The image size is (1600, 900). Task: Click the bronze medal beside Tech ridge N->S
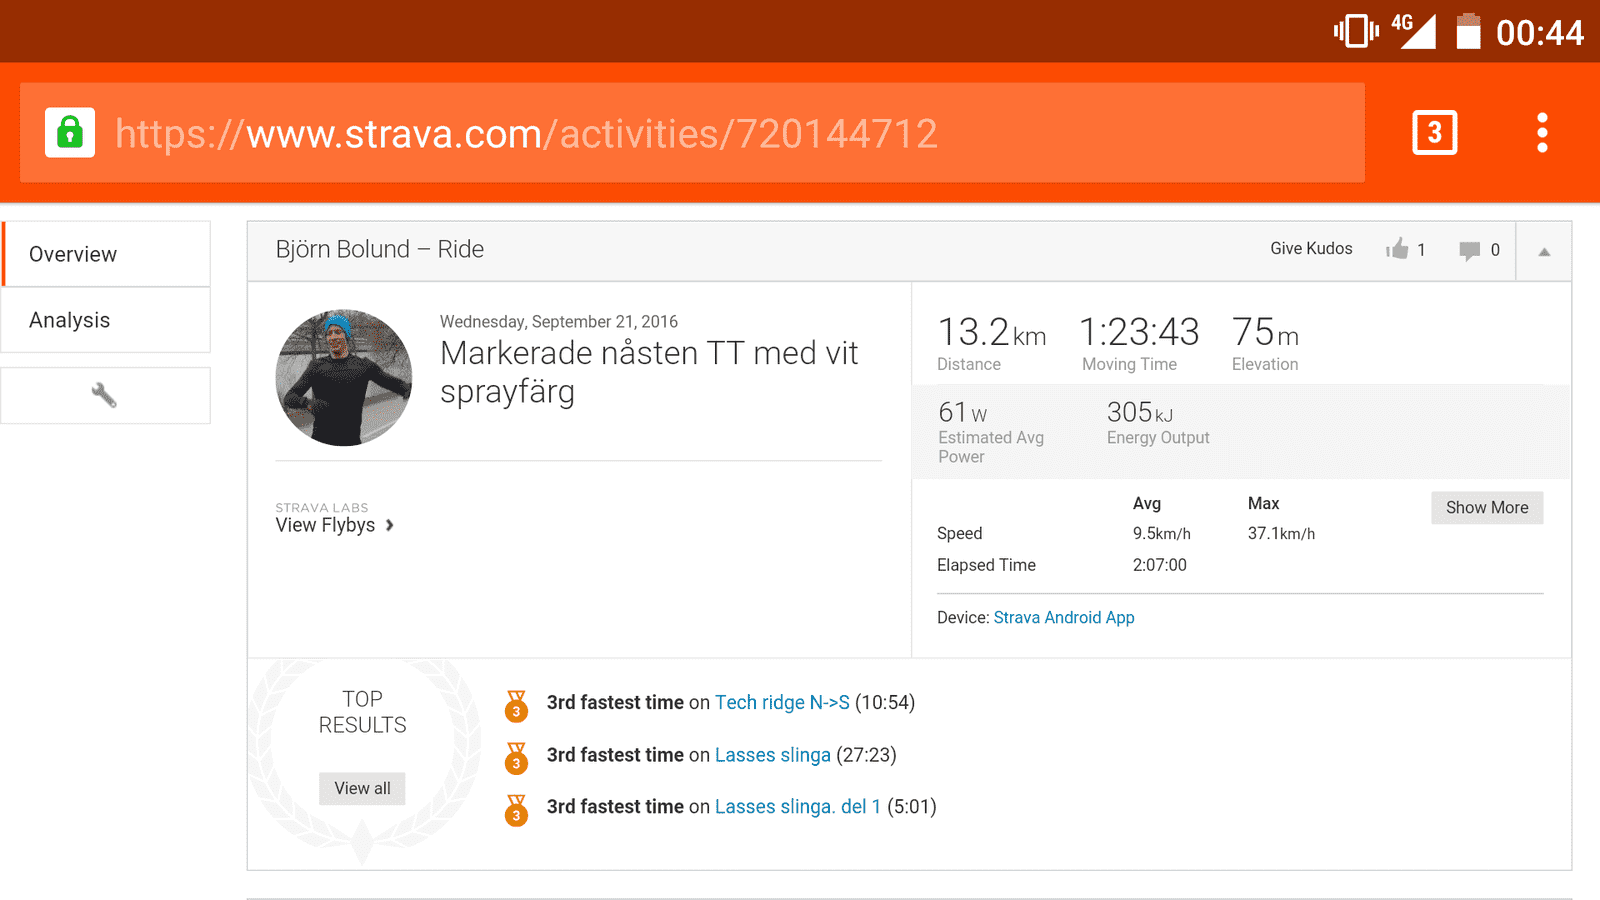[x=516, y=706]
